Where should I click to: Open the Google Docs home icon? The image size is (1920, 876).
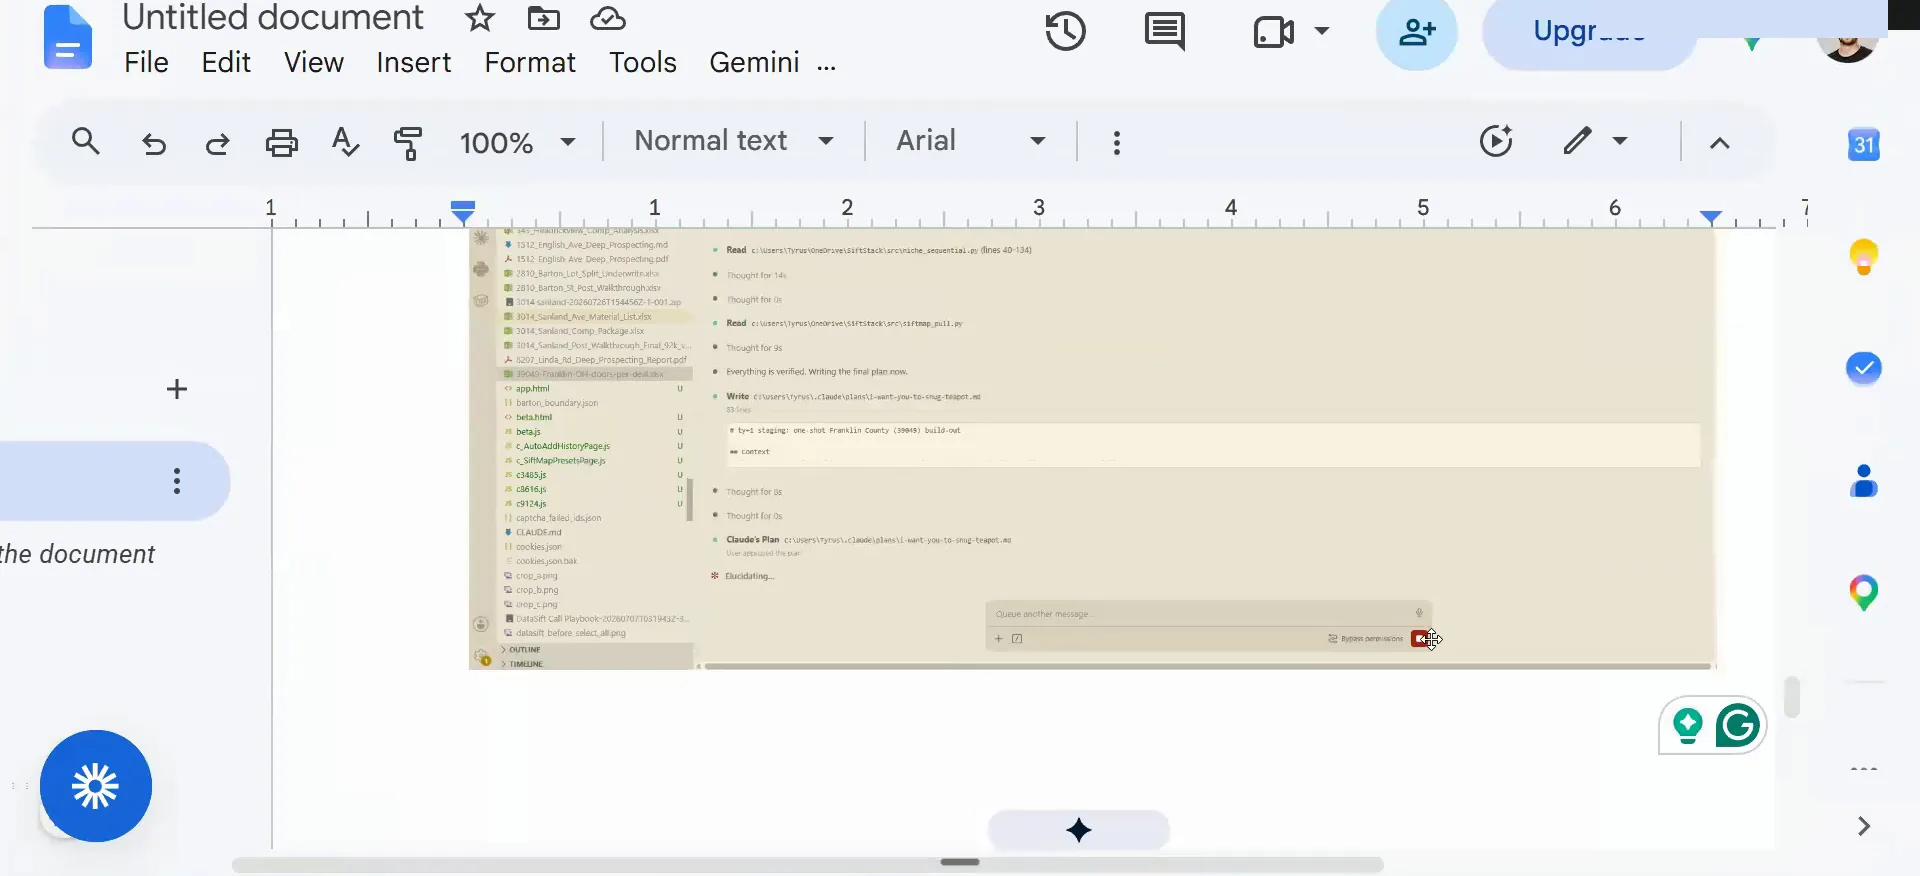pos(68,38)
